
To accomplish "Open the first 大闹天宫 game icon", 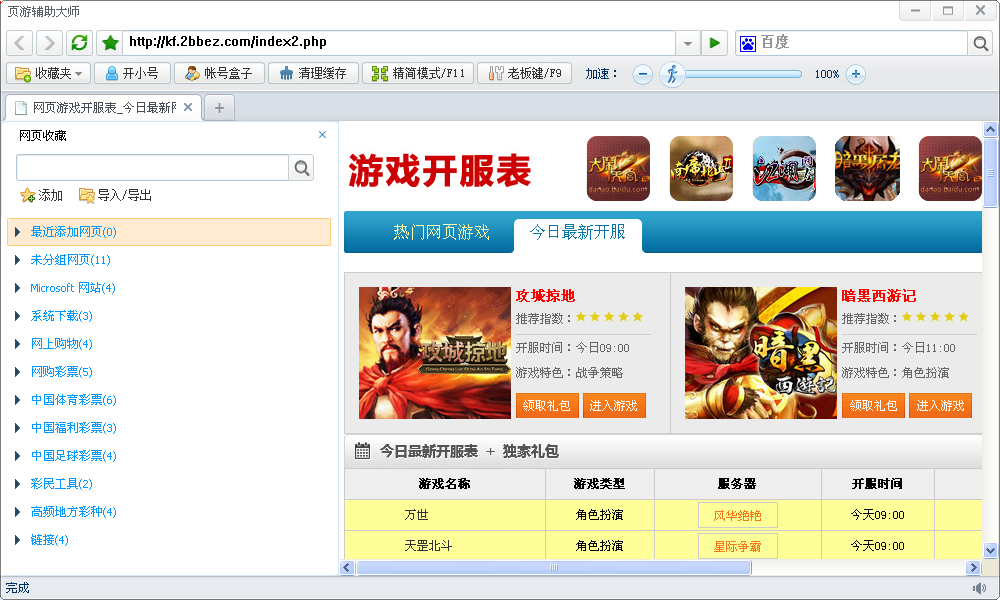I will point(618,168).
